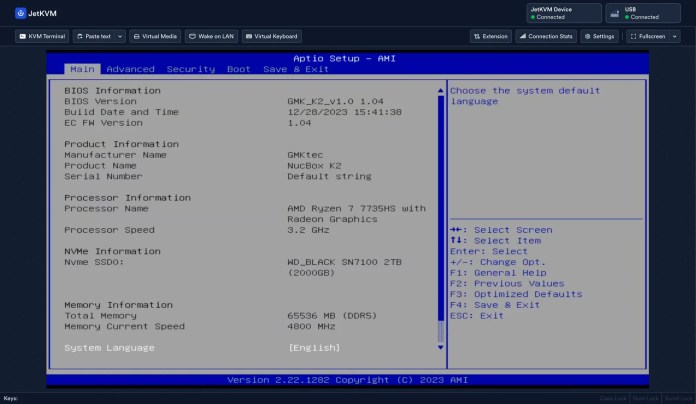Click the BIOS scrollbar down arrow
Image resolution: width=696 pixels, height=404 pixels.
coord(440,348)
